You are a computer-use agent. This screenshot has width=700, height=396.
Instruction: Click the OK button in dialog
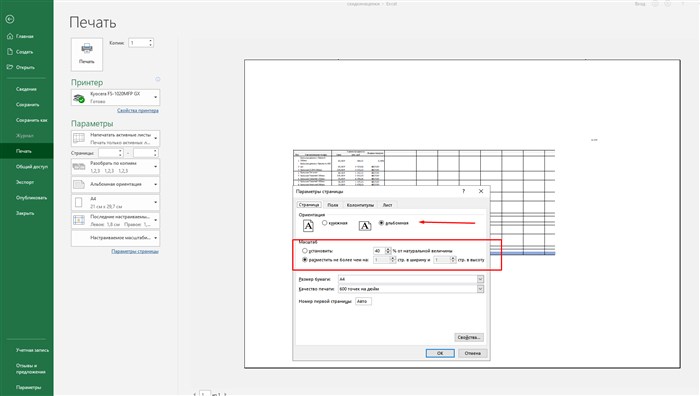[x=440, y=353]
